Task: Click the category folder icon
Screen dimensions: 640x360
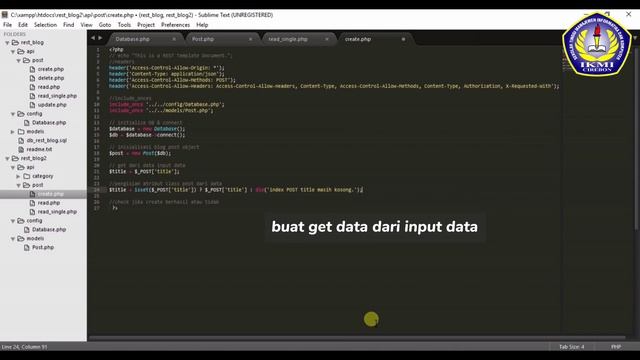Action: coord(27,176)
